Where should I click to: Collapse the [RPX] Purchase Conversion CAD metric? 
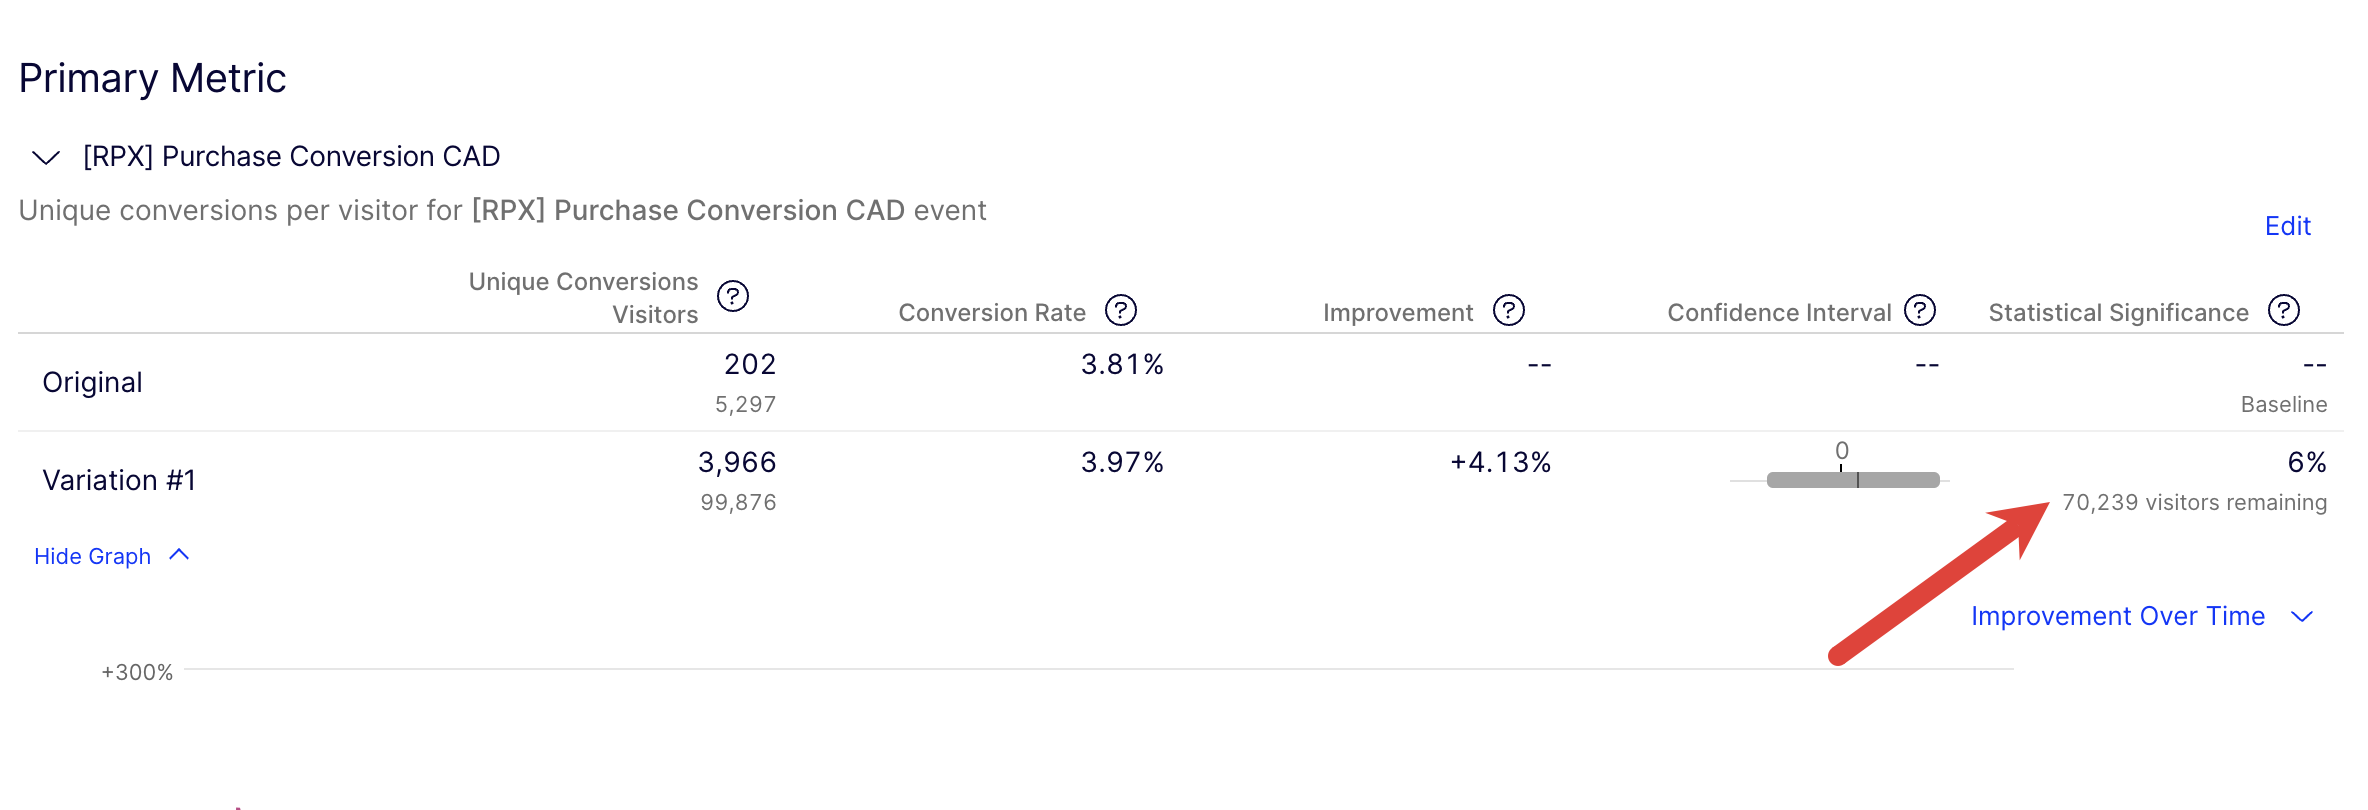(46, 157)
